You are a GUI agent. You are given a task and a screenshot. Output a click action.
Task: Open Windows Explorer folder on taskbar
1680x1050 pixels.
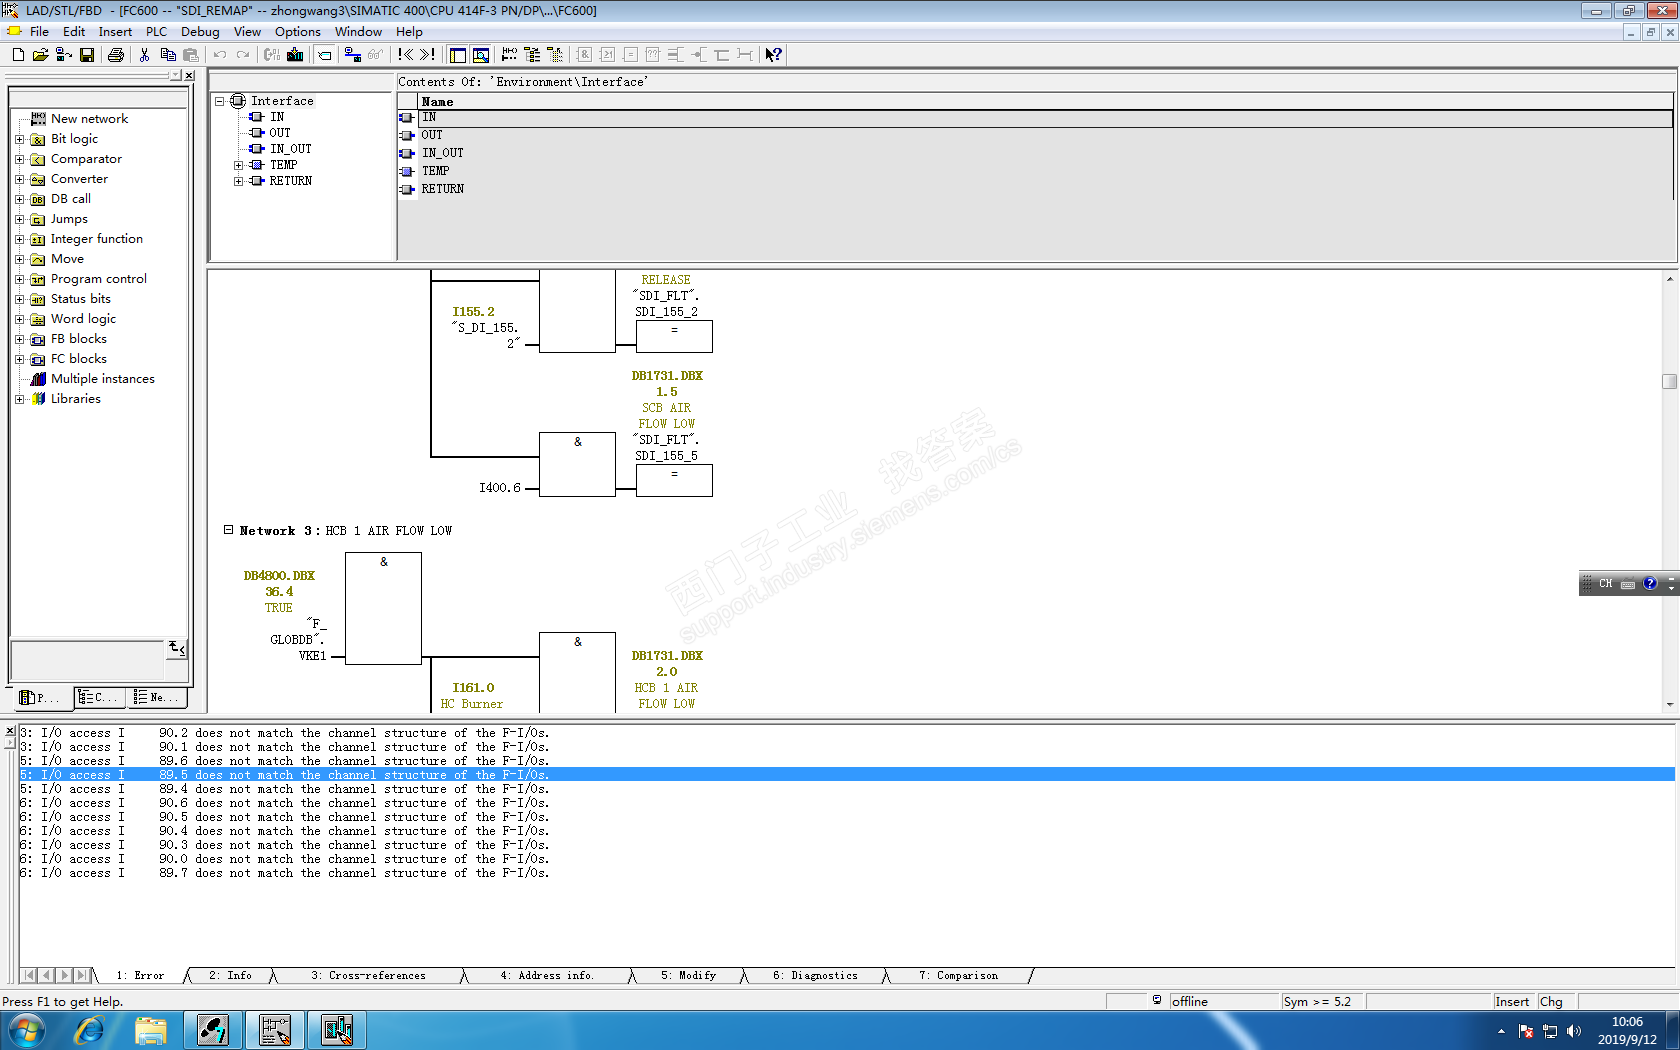point(151,1030)
